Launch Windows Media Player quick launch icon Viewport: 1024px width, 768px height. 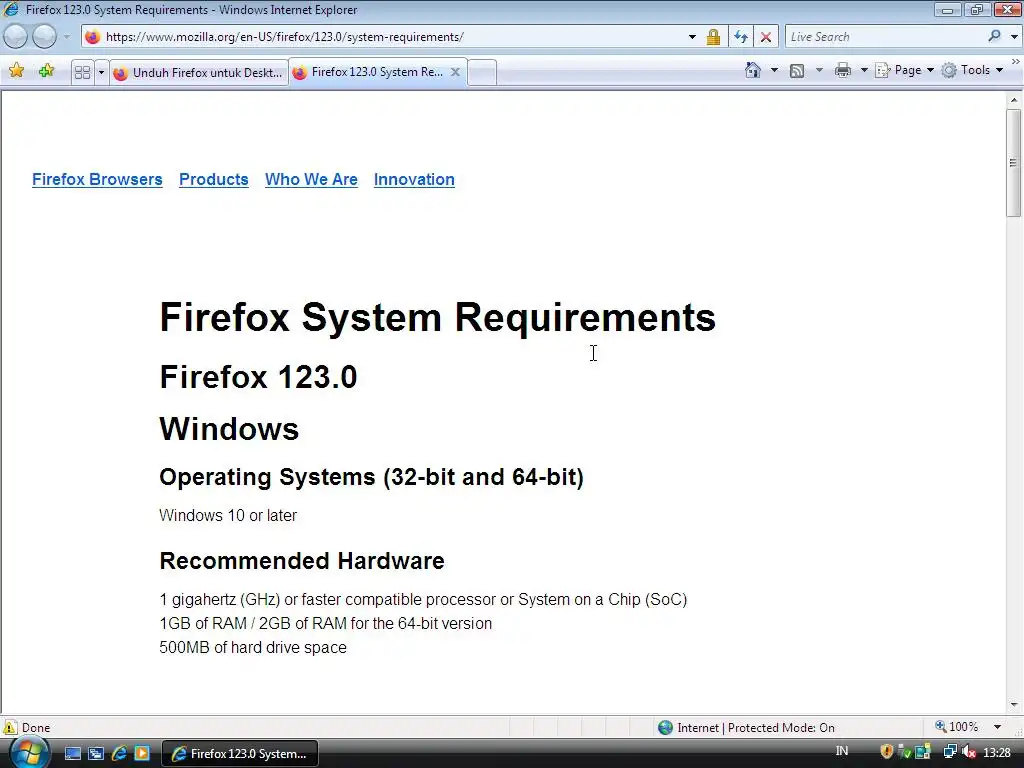142,754
